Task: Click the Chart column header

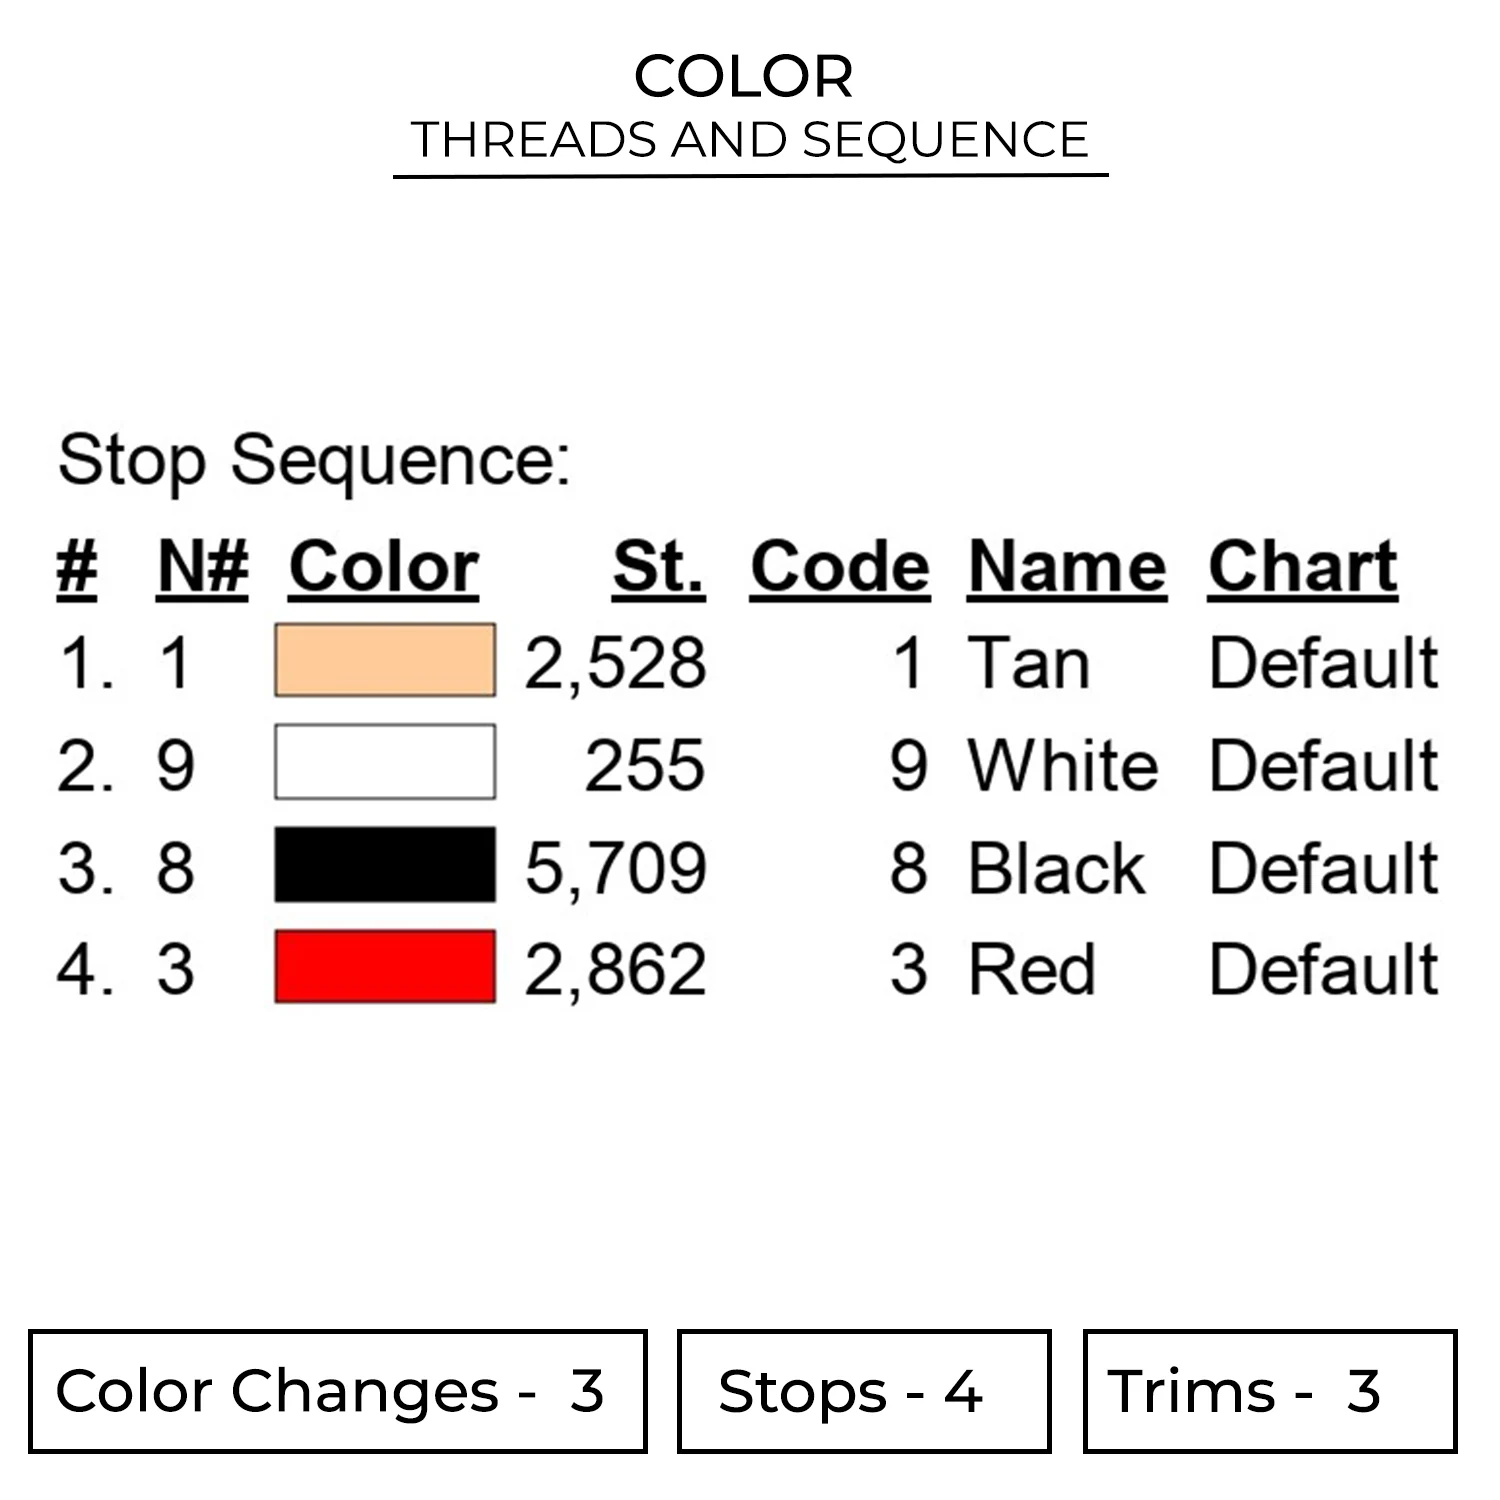Action: (x=1302, y=568)
